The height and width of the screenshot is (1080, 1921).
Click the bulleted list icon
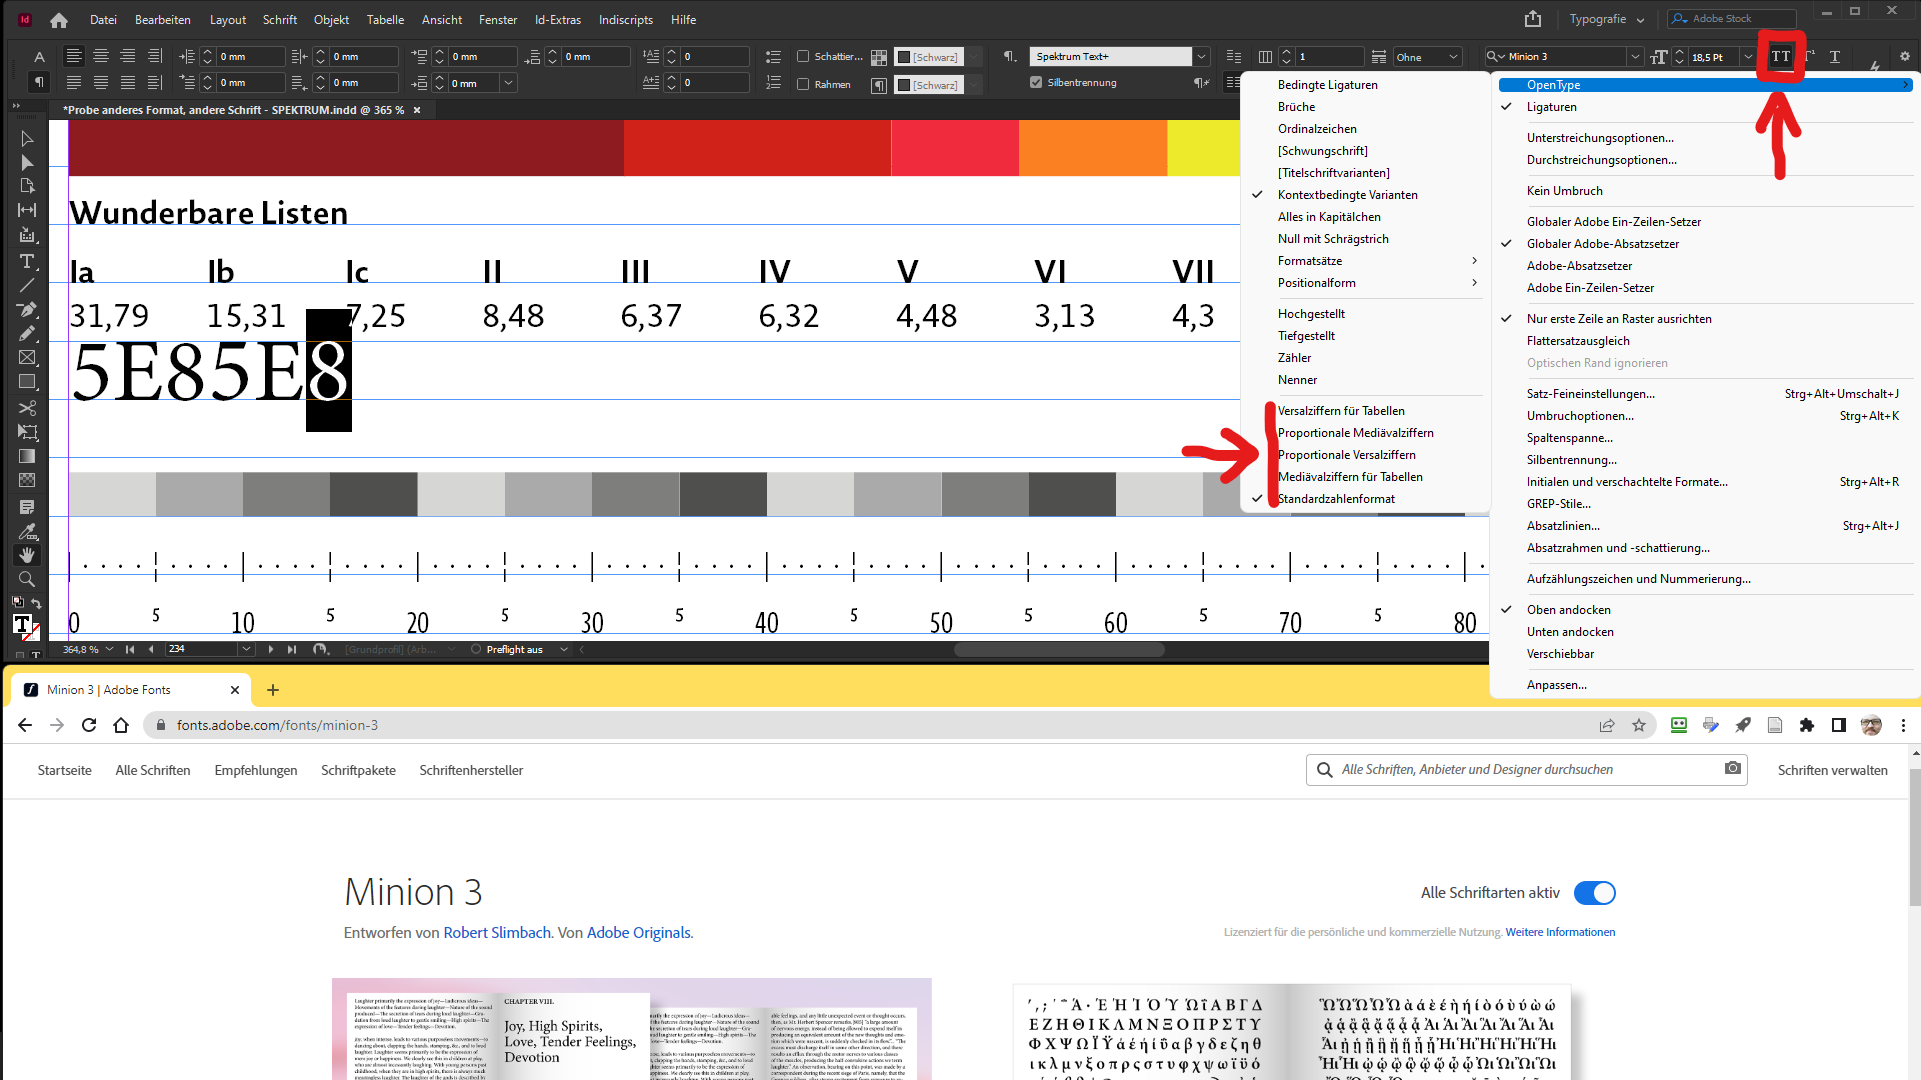pos(773,57)
